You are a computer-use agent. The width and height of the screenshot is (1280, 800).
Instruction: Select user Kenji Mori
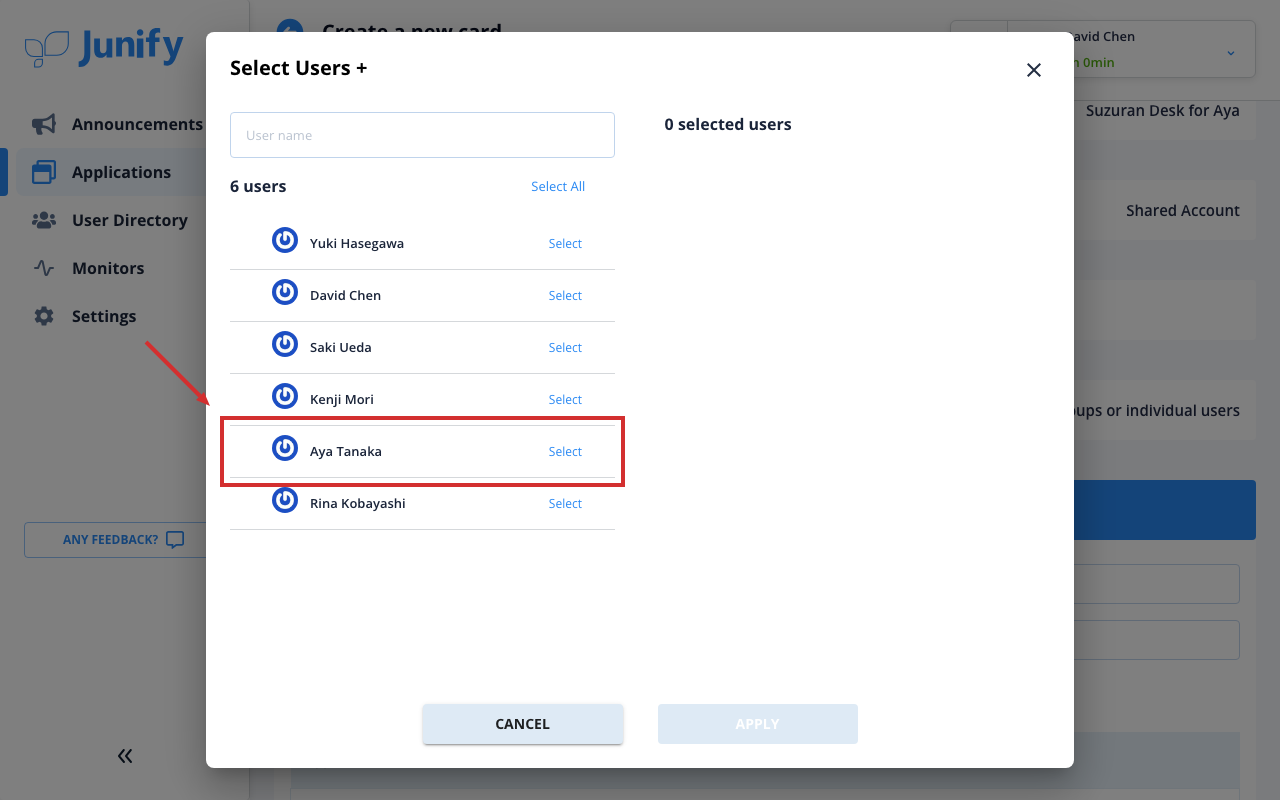pos(565,400)
